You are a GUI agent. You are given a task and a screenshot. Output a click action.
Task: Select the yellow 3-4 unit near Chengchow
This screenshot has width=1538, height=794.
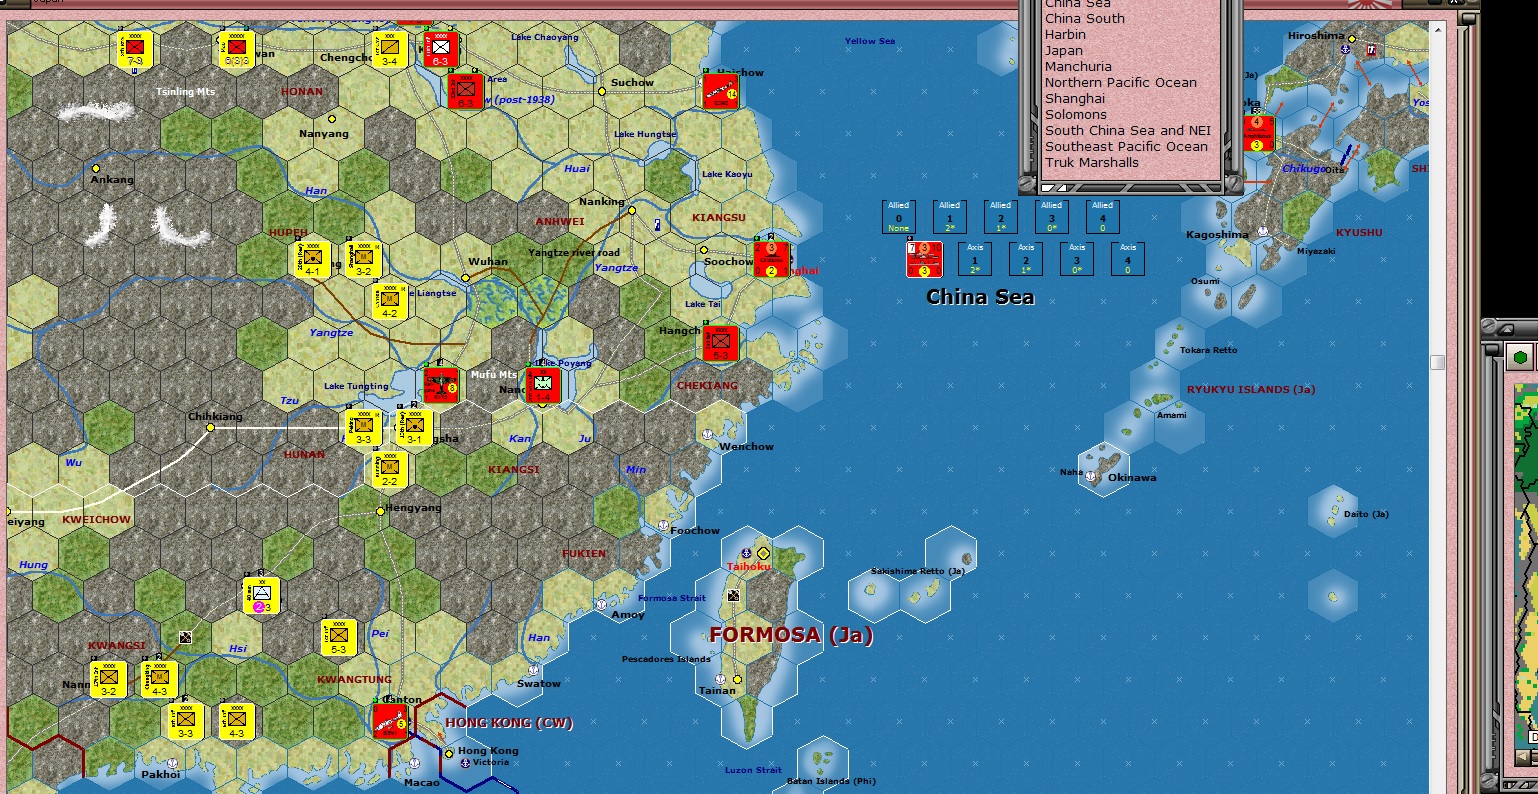[389, 48]
